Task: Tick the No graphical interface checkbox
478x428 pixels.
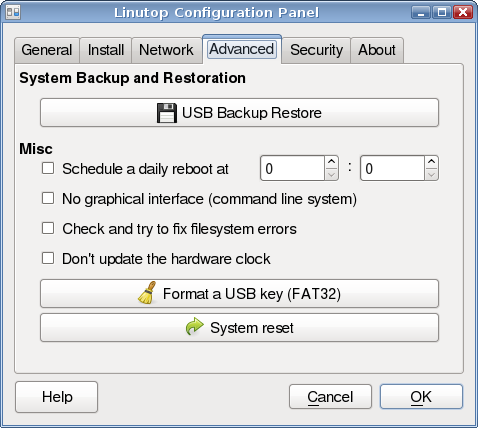Action: pos(48,198)
